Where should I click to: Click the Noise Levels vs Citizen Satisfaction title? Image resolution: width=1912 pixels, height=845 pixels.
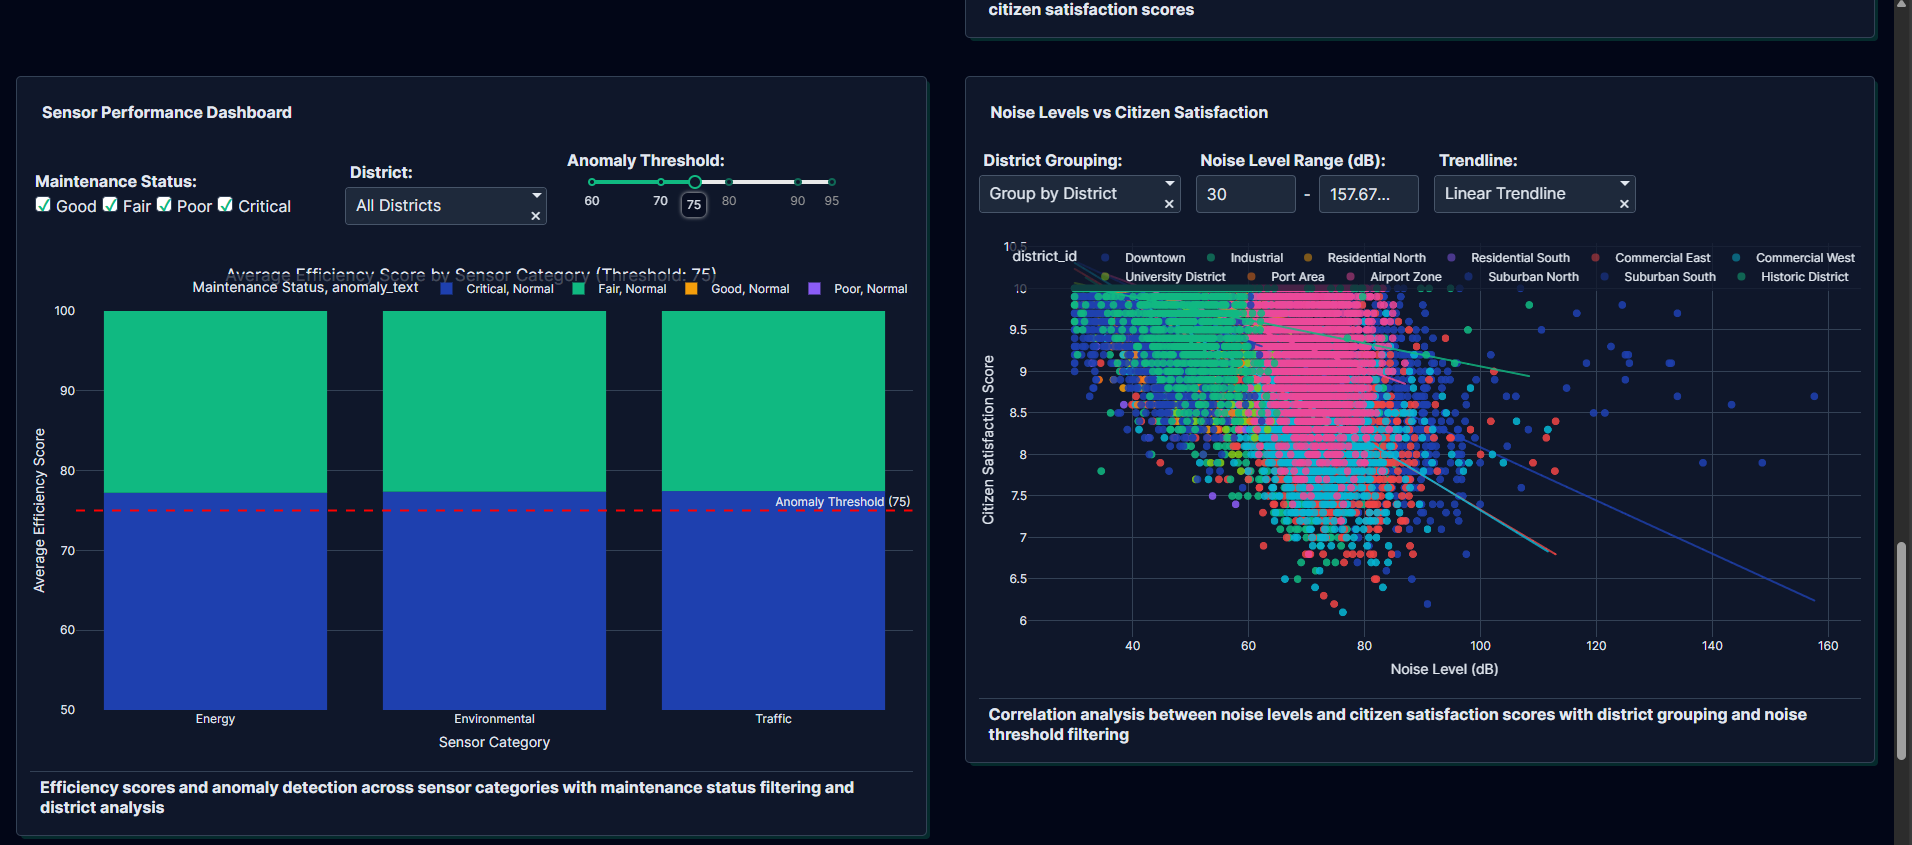point(1129,113)
